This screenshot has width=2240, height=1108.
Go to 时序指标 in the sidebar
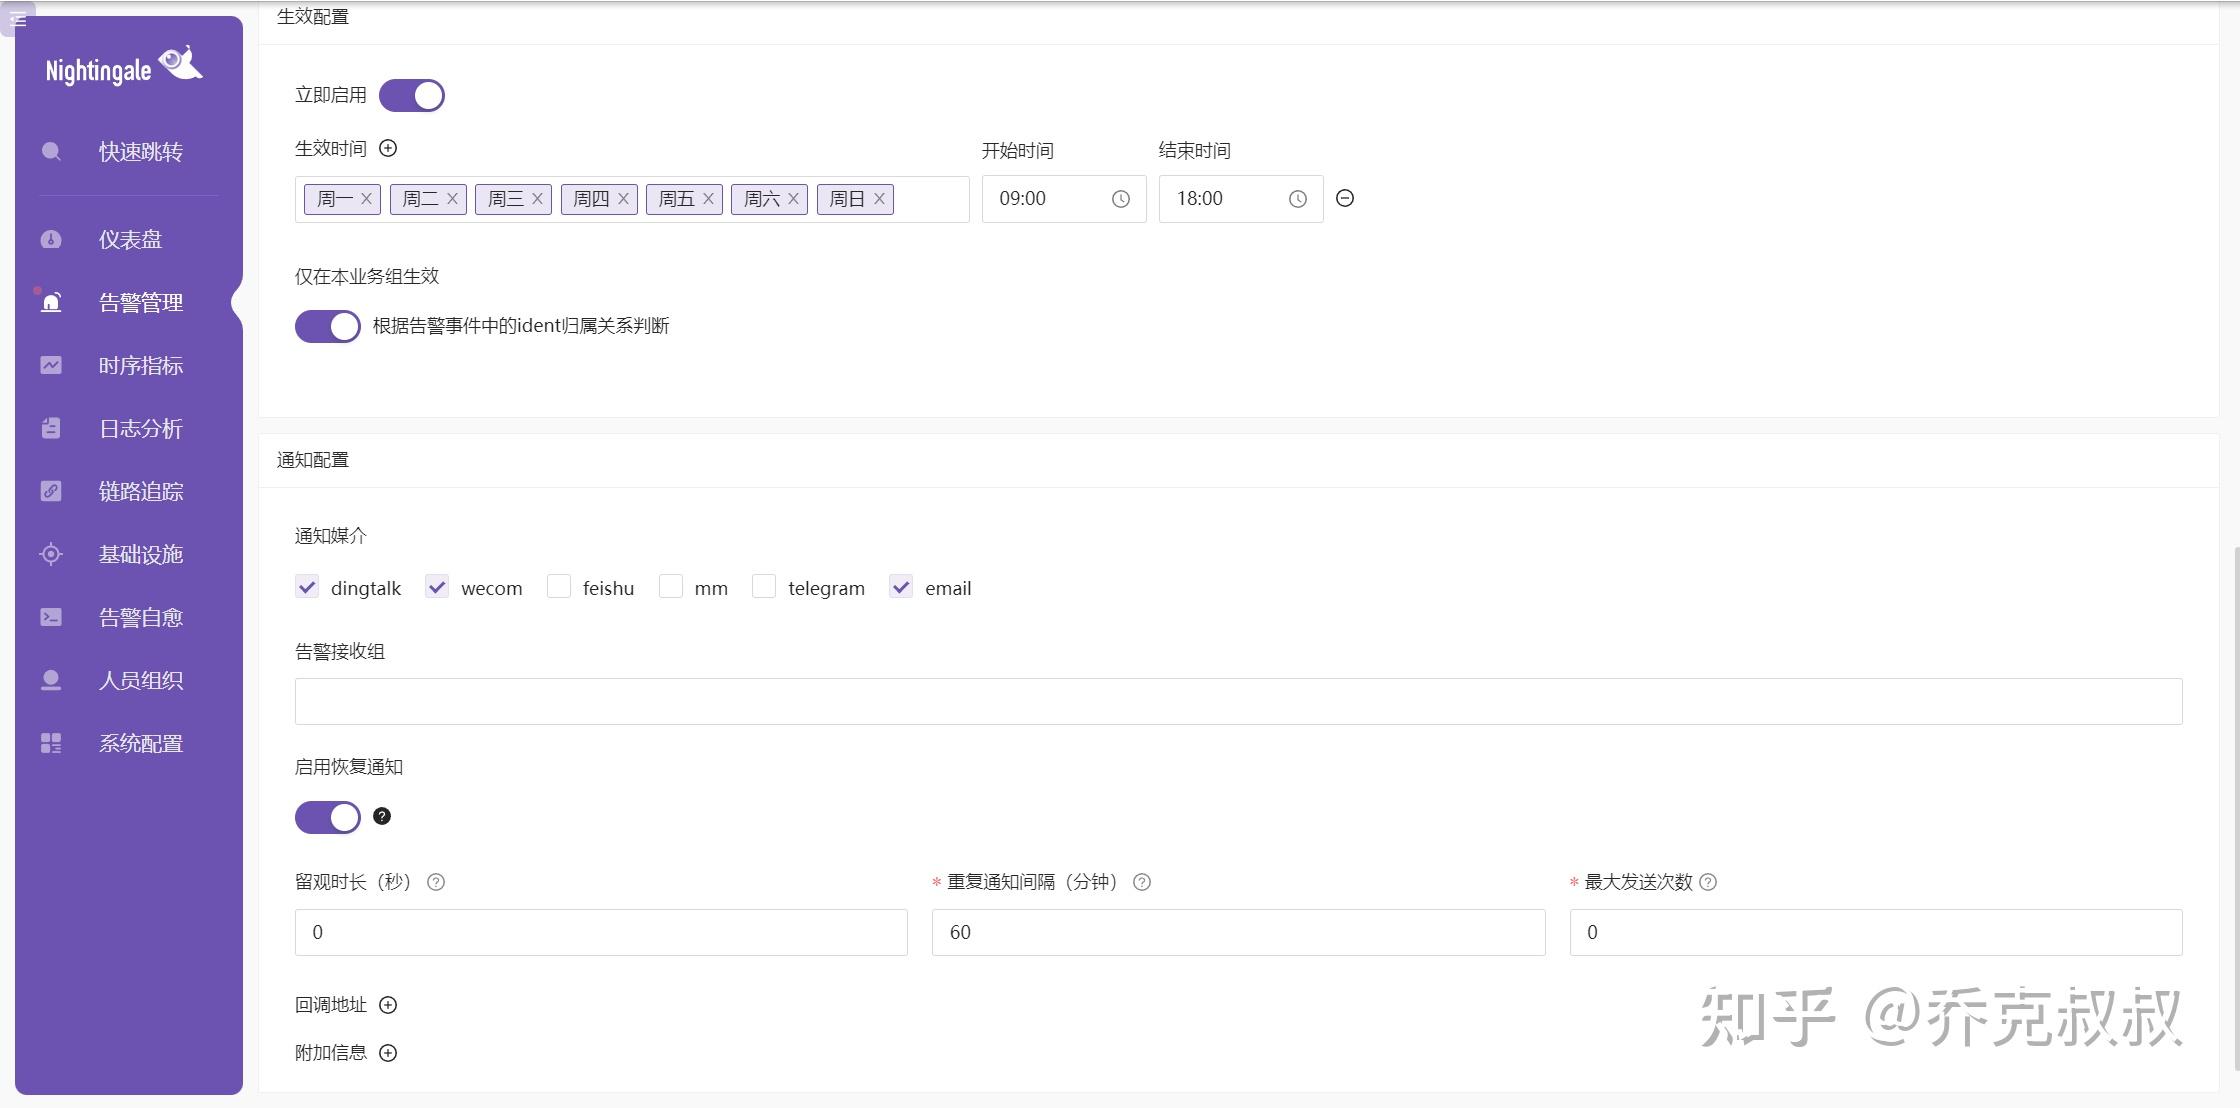click(140, 366)
